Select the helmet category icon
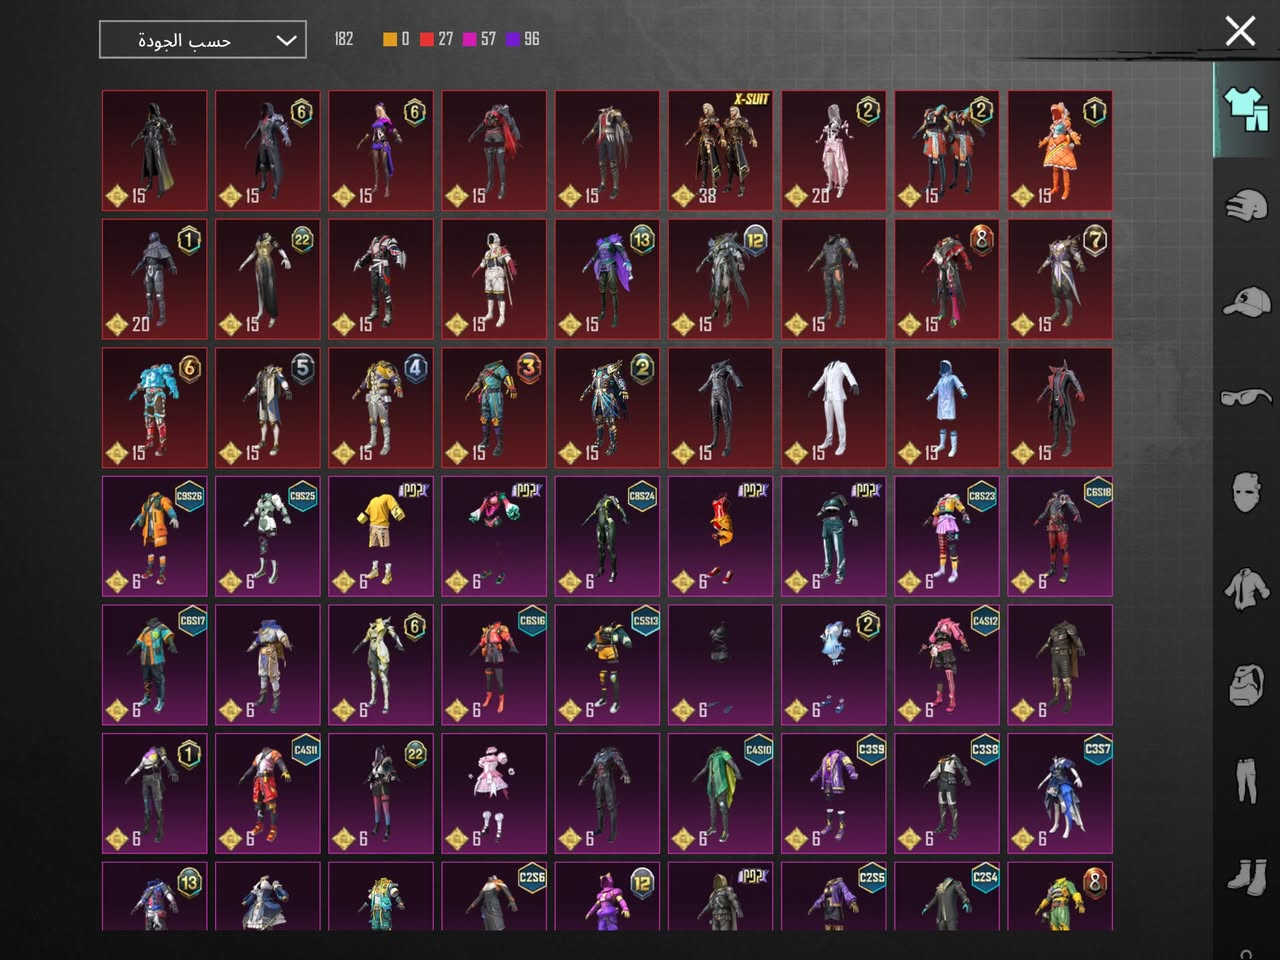This screenshot has height=960, width=1280. [x=1246, y=206]
